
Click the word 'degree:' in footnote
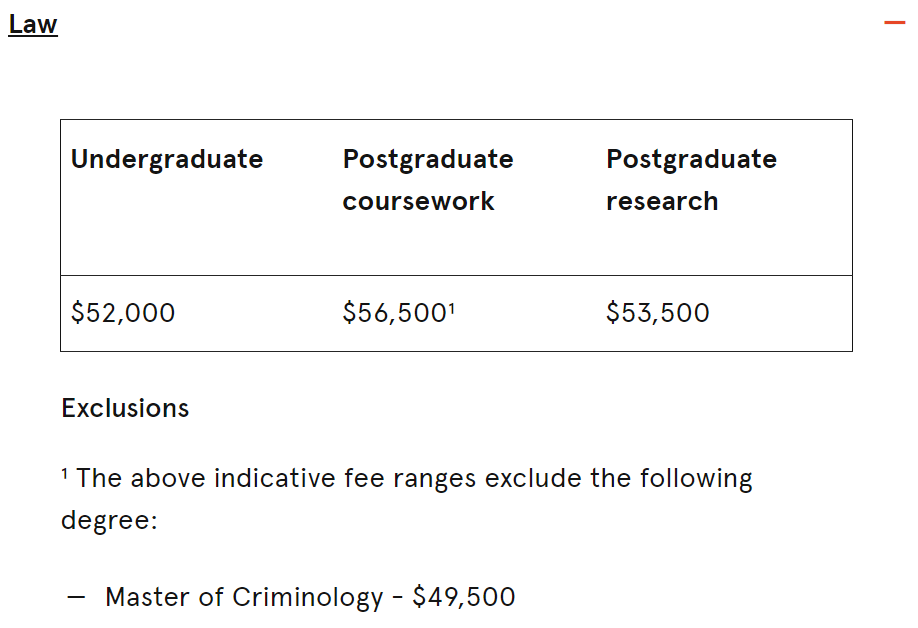coord(109,520)
